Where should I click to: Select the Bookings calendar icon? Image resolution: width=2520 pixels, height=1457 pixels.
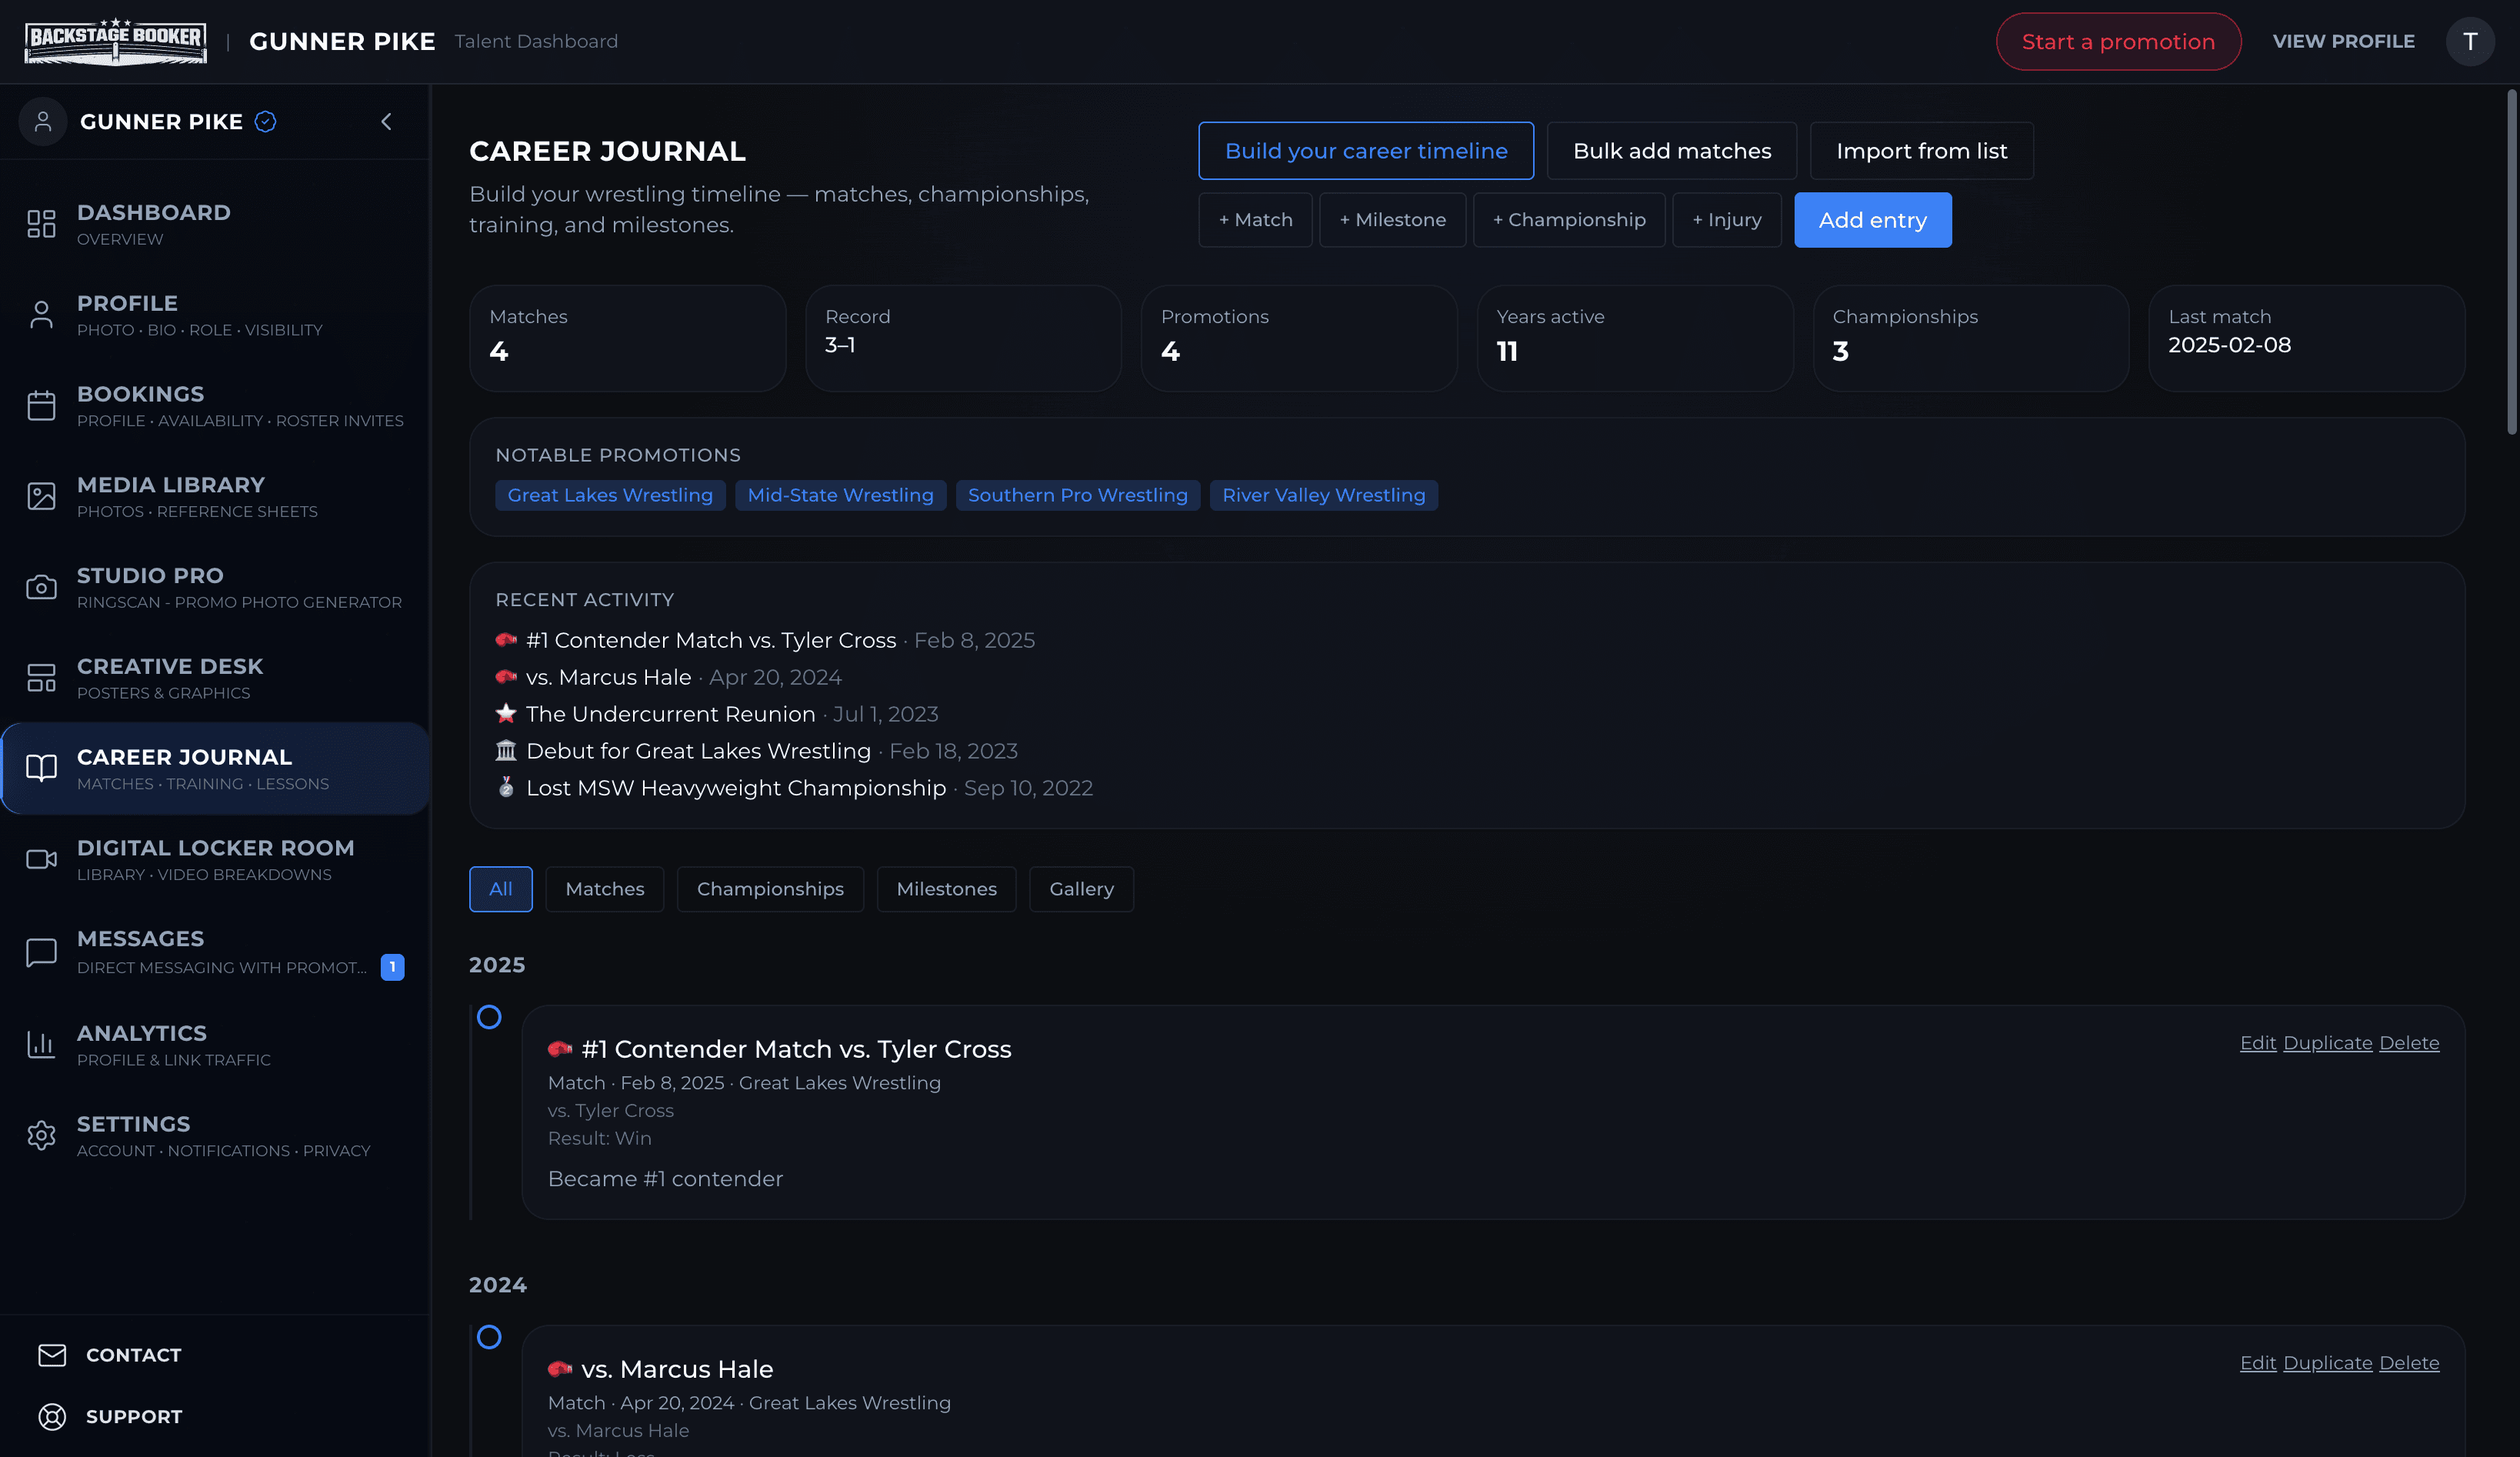pos(41,405)
